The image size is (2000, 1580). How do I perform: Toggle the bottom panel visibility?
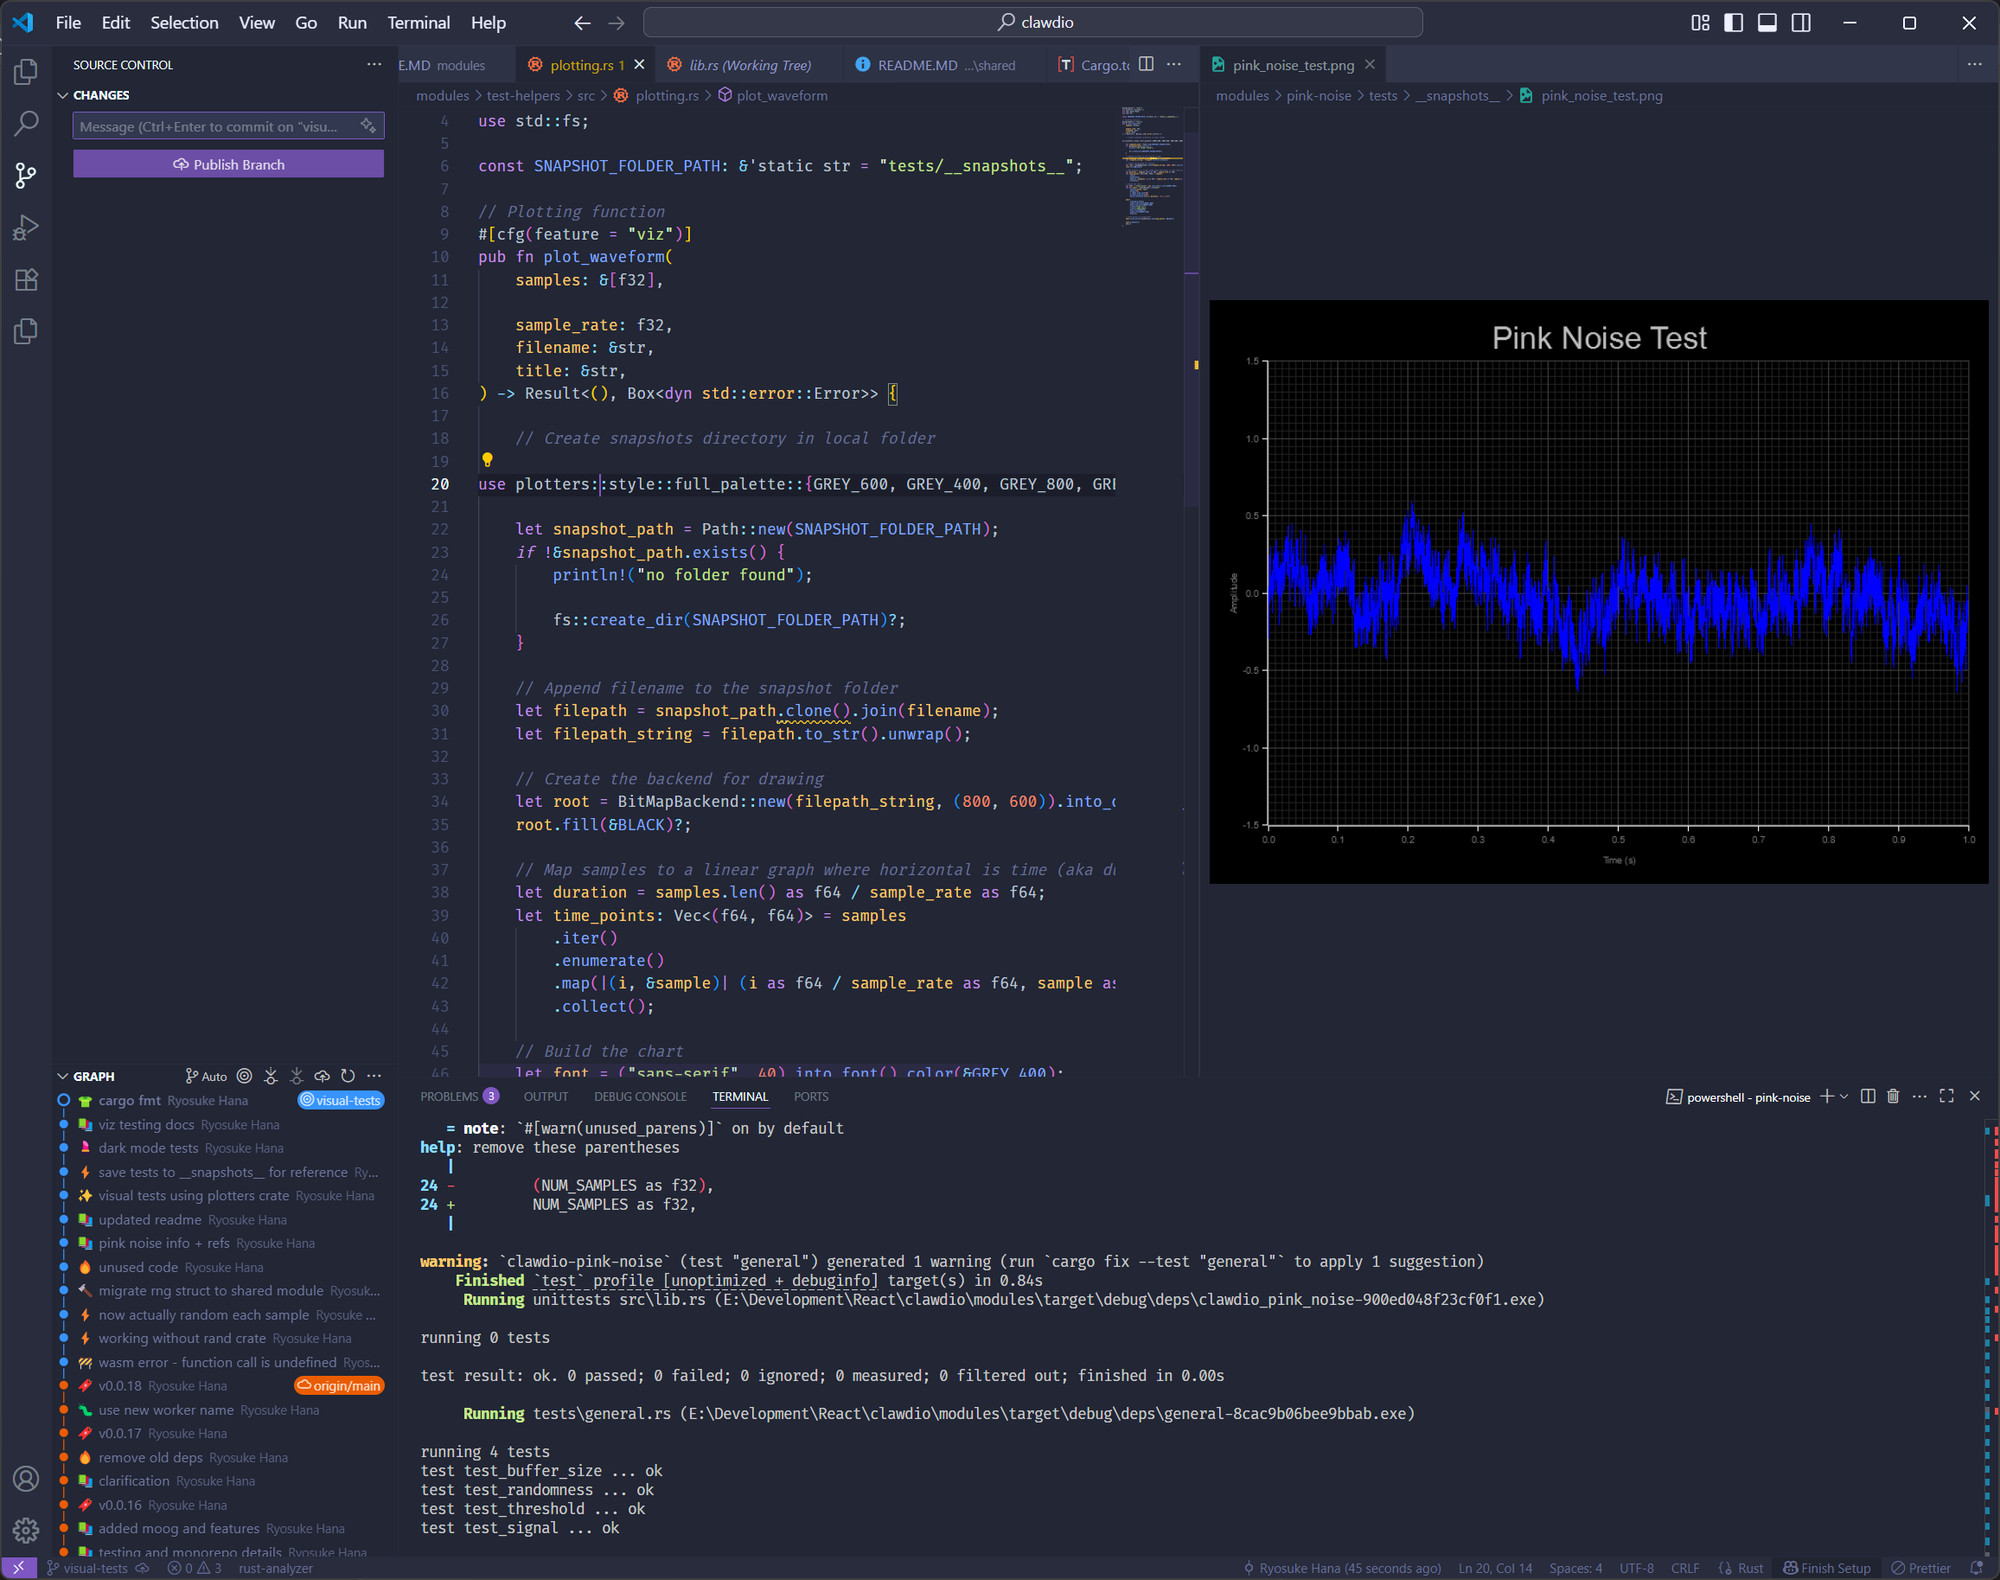click(x=1768, y=22)
